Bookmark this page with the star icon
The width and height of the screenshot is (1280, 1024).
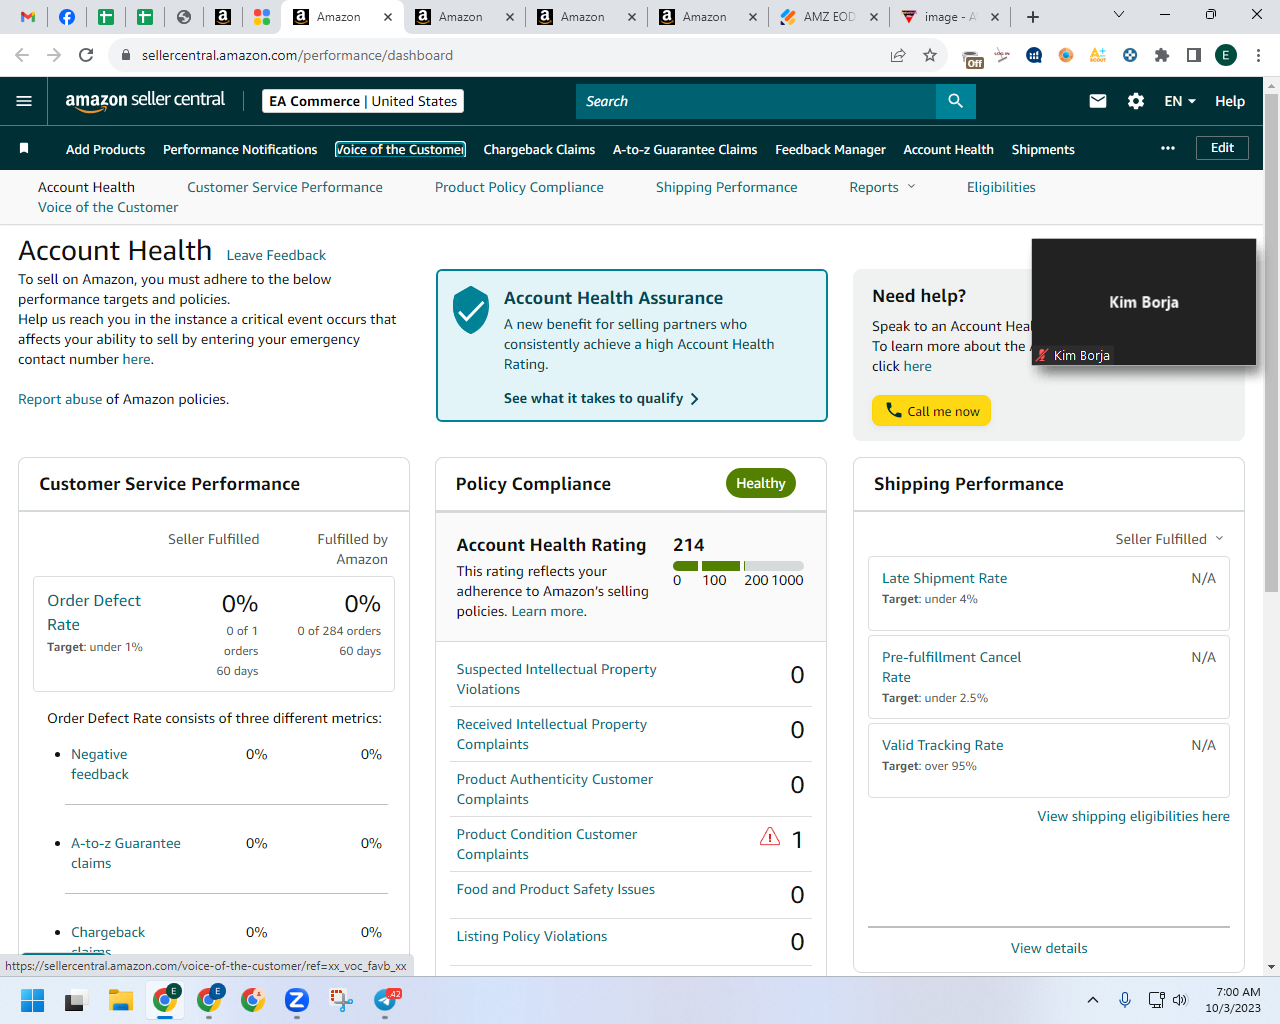coord(930,55)
